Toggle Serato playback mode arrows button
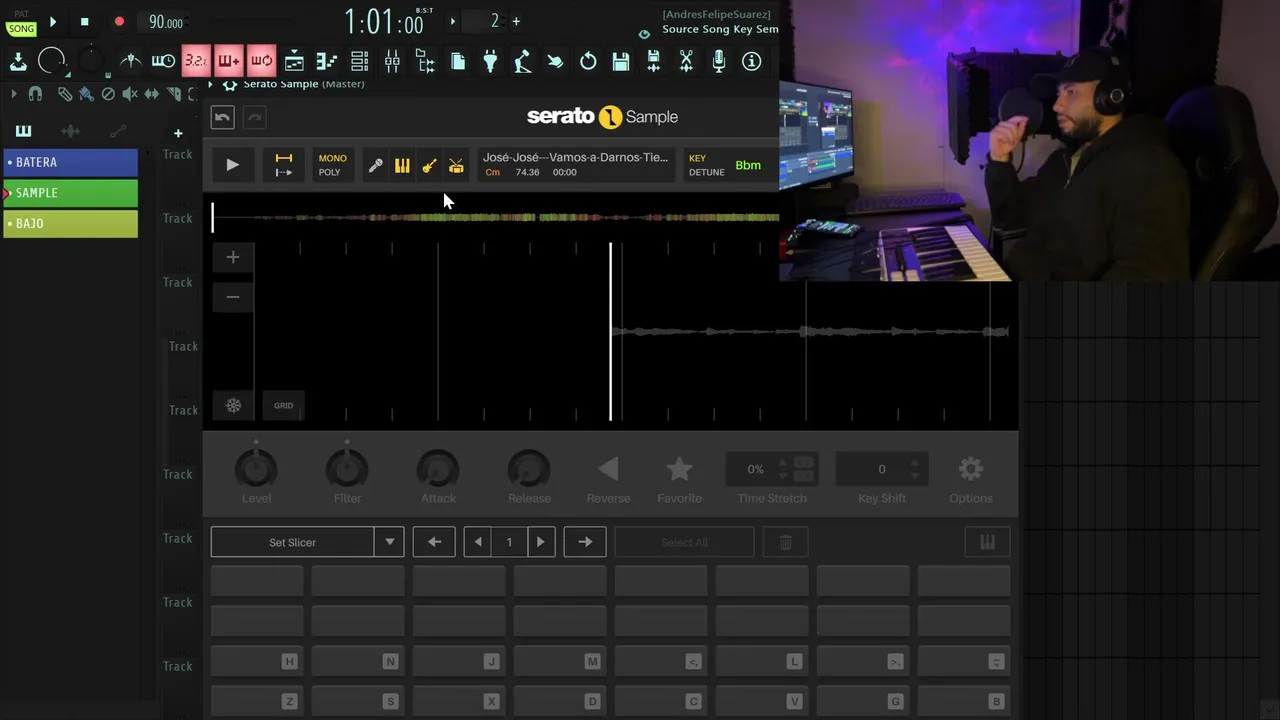This screenshot has height=720, width=1280. click(x=284, y=165)
